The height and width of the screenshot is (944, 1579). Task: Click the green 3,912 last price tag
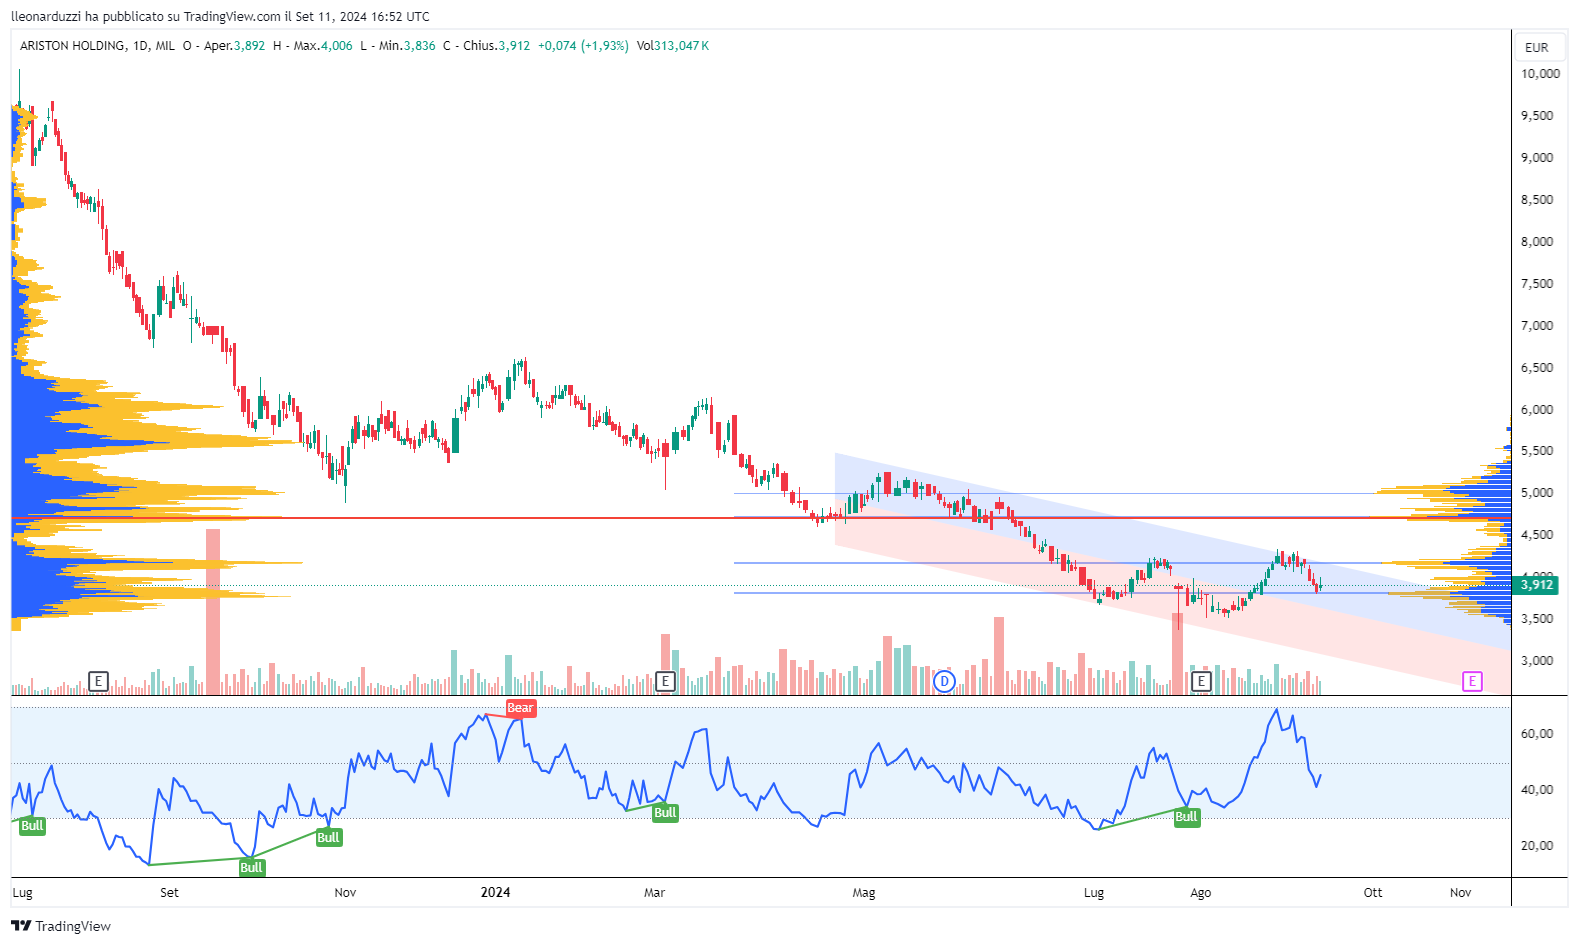click(x=1536, y=584)
